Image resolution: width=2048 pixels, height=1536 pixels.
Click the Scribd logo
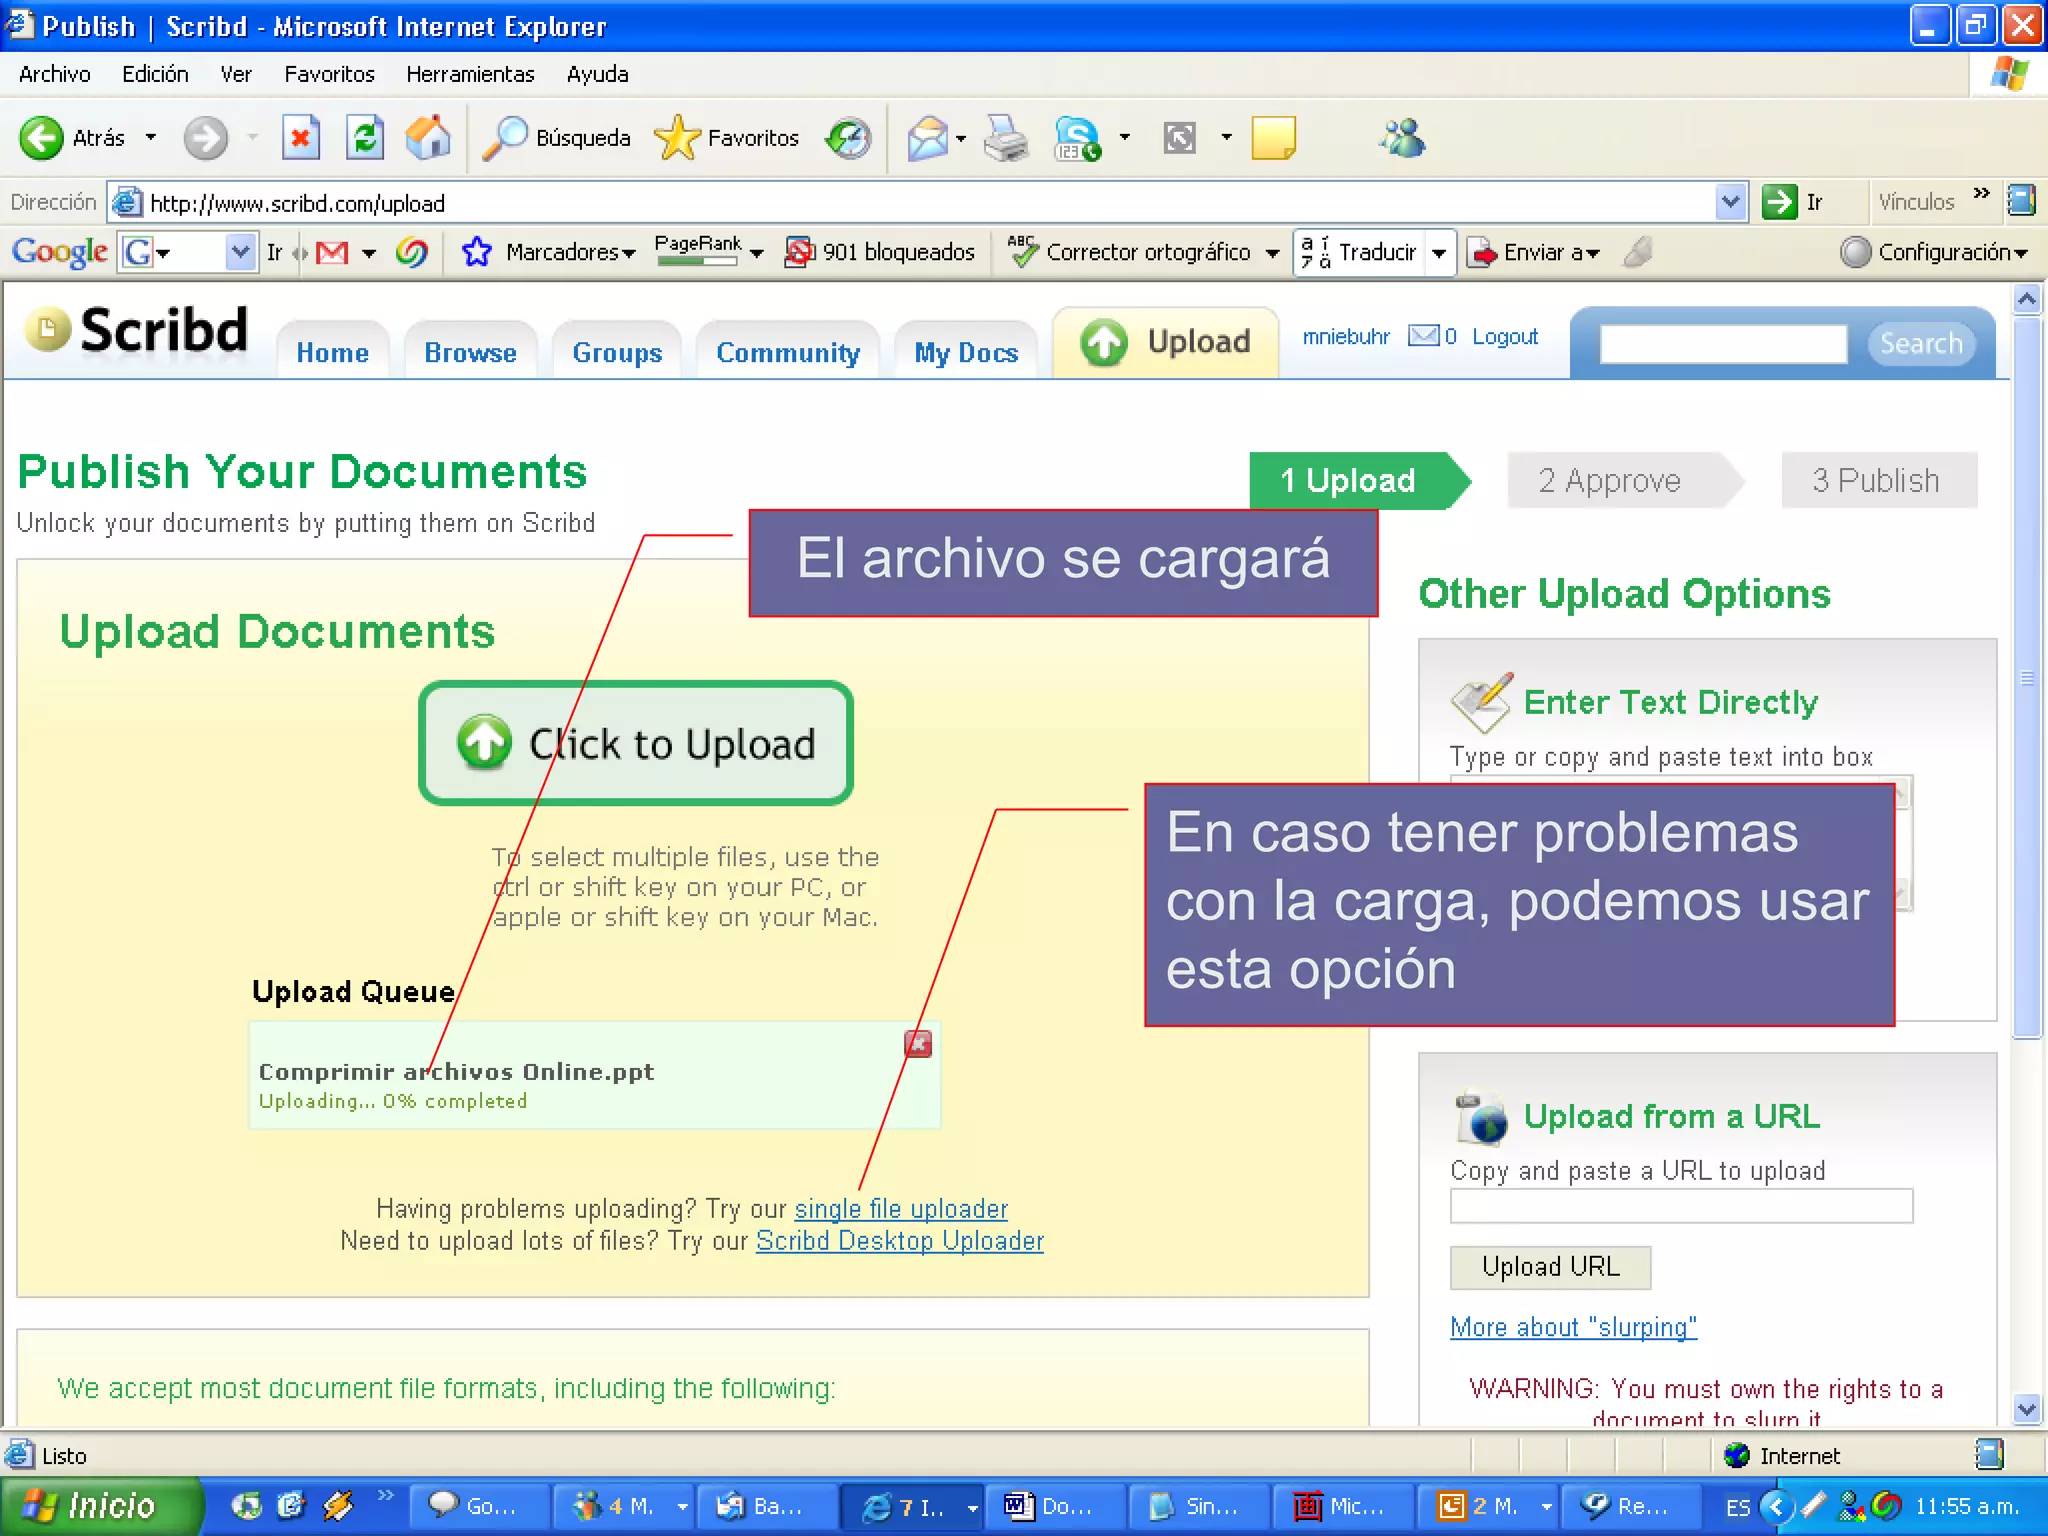(x=137, y=330)
